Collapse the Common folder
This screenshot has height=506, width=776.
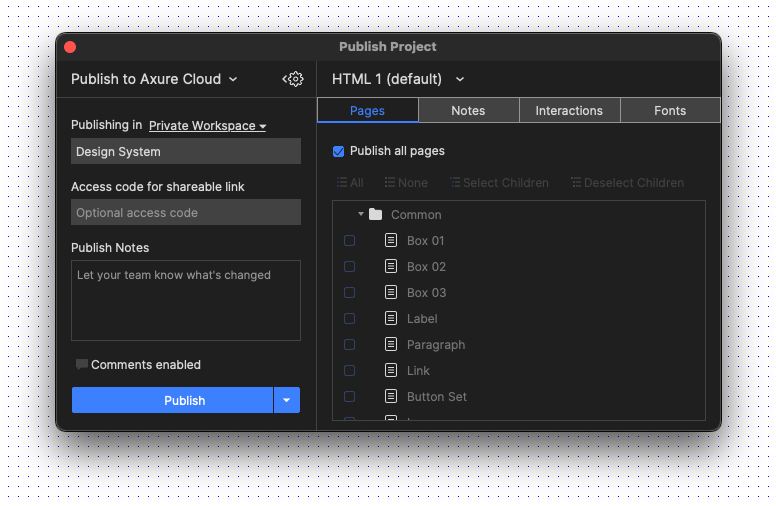tap(361, 214)
